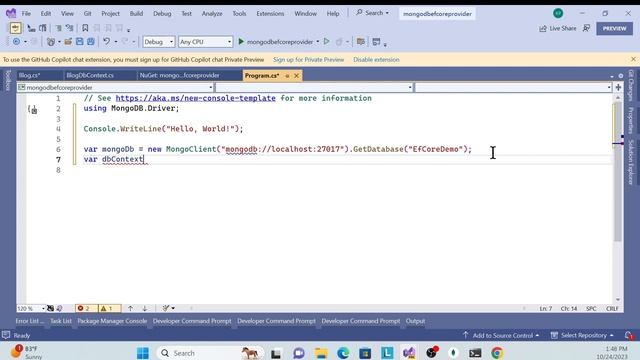This screenshot has width=640, height=360.
Task: Click the Live Share button
Action: [558, 28]
